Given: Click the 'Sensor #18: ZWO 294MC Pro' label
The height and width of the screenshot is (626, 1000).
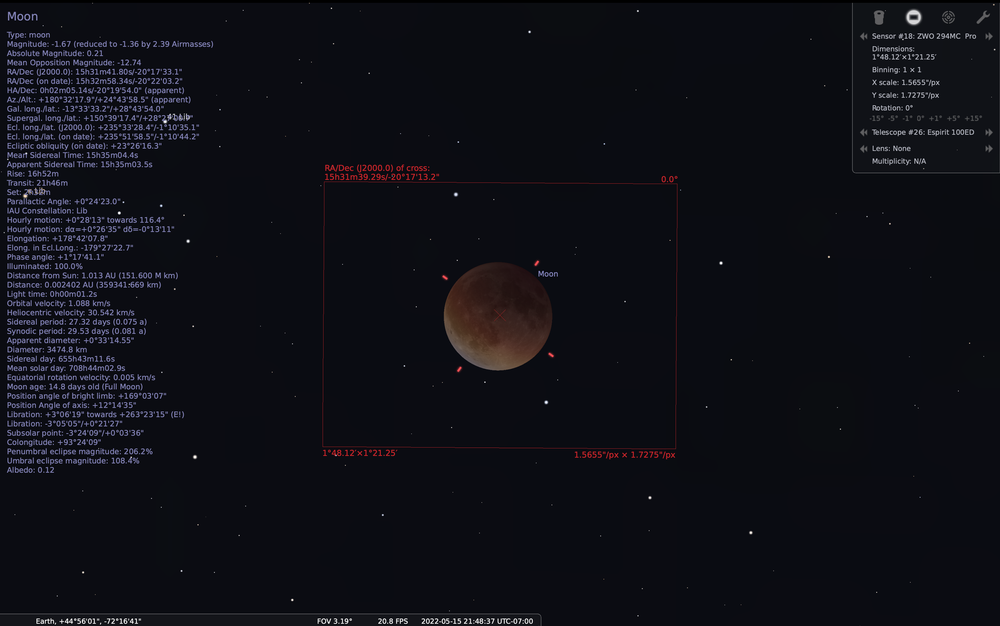Looking at the screenshot, I should pyautogui.click(x=924, y=36).
